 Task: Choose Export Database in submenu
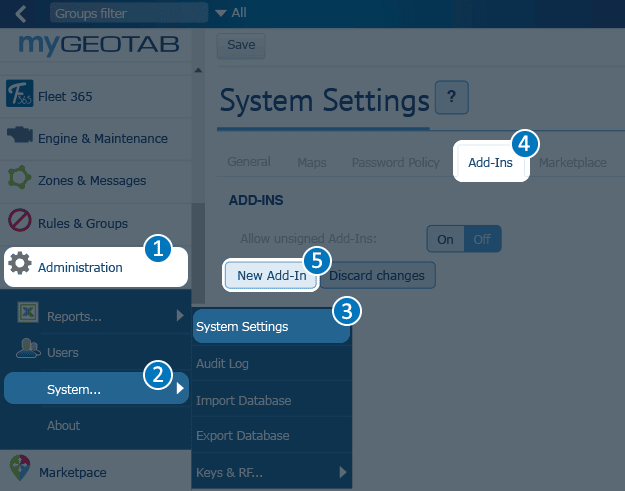coord(271,436)
